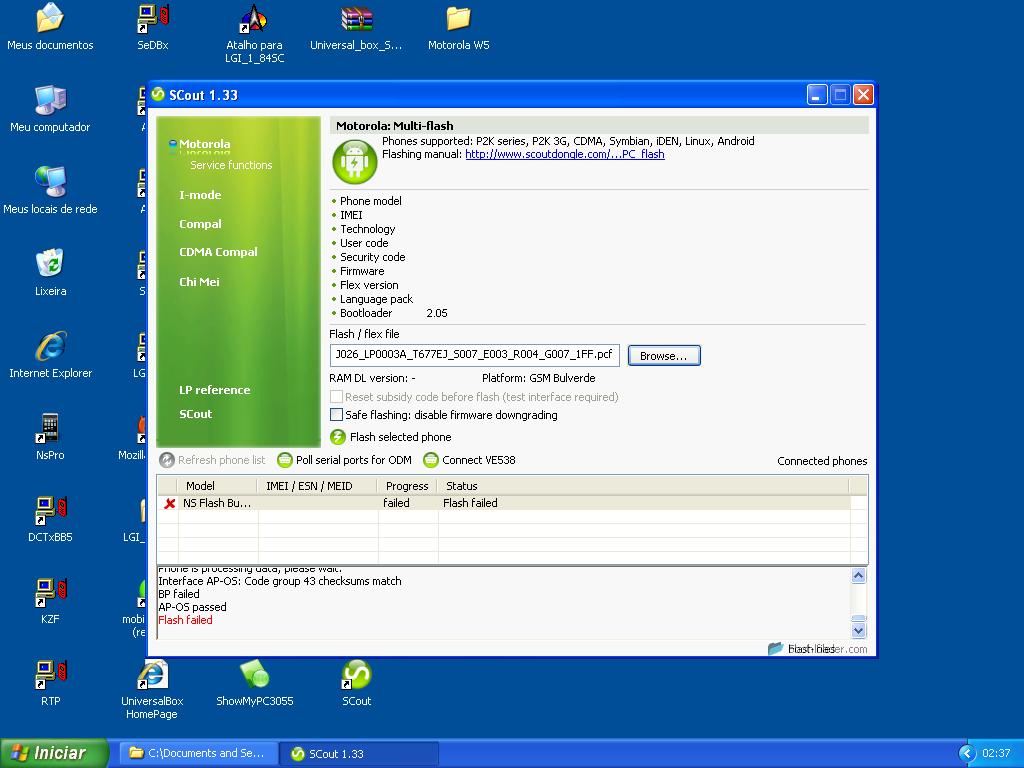Screen dimensions: 1024x768
Task: Click the green Android multi-flash icon
Action: tap(355, 162)
